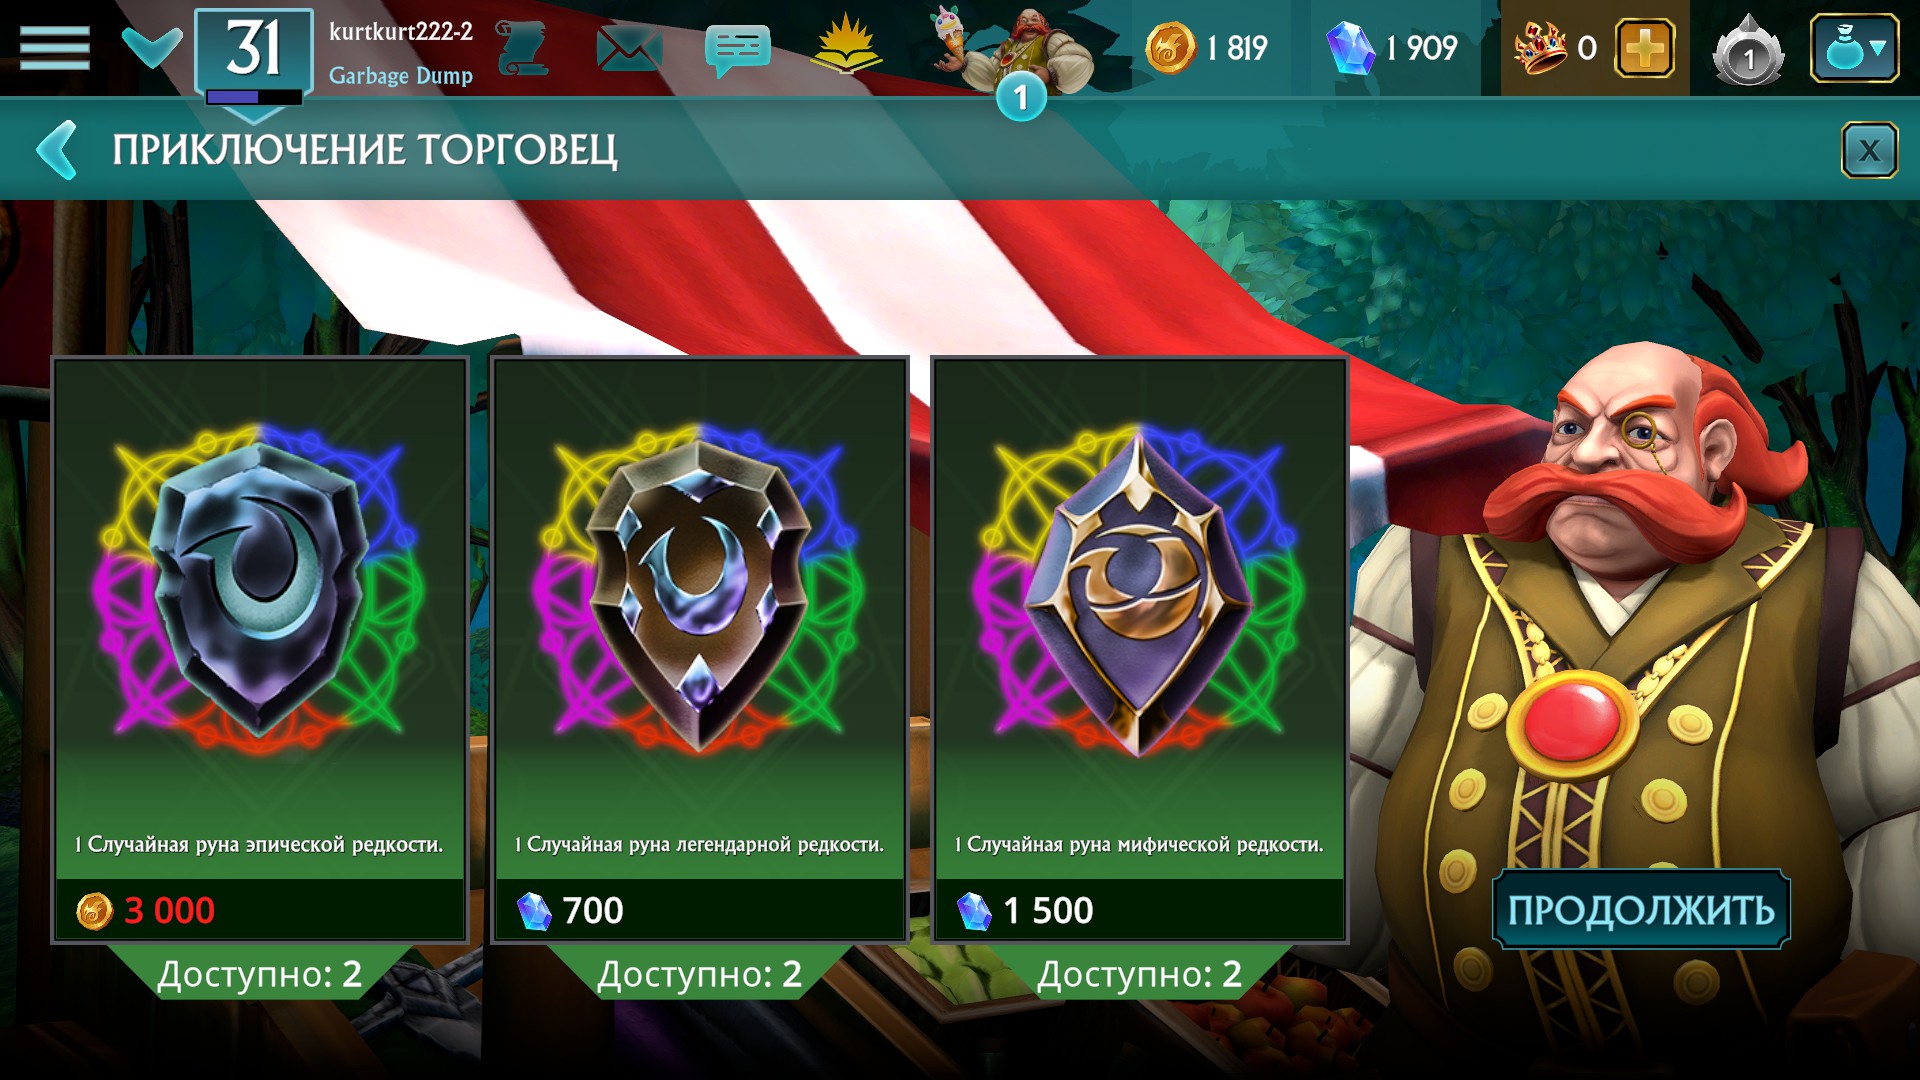Screen dimensions: 1920x1080
Task: Add crowns with the plus button
Action: [x=1644, y=48]
